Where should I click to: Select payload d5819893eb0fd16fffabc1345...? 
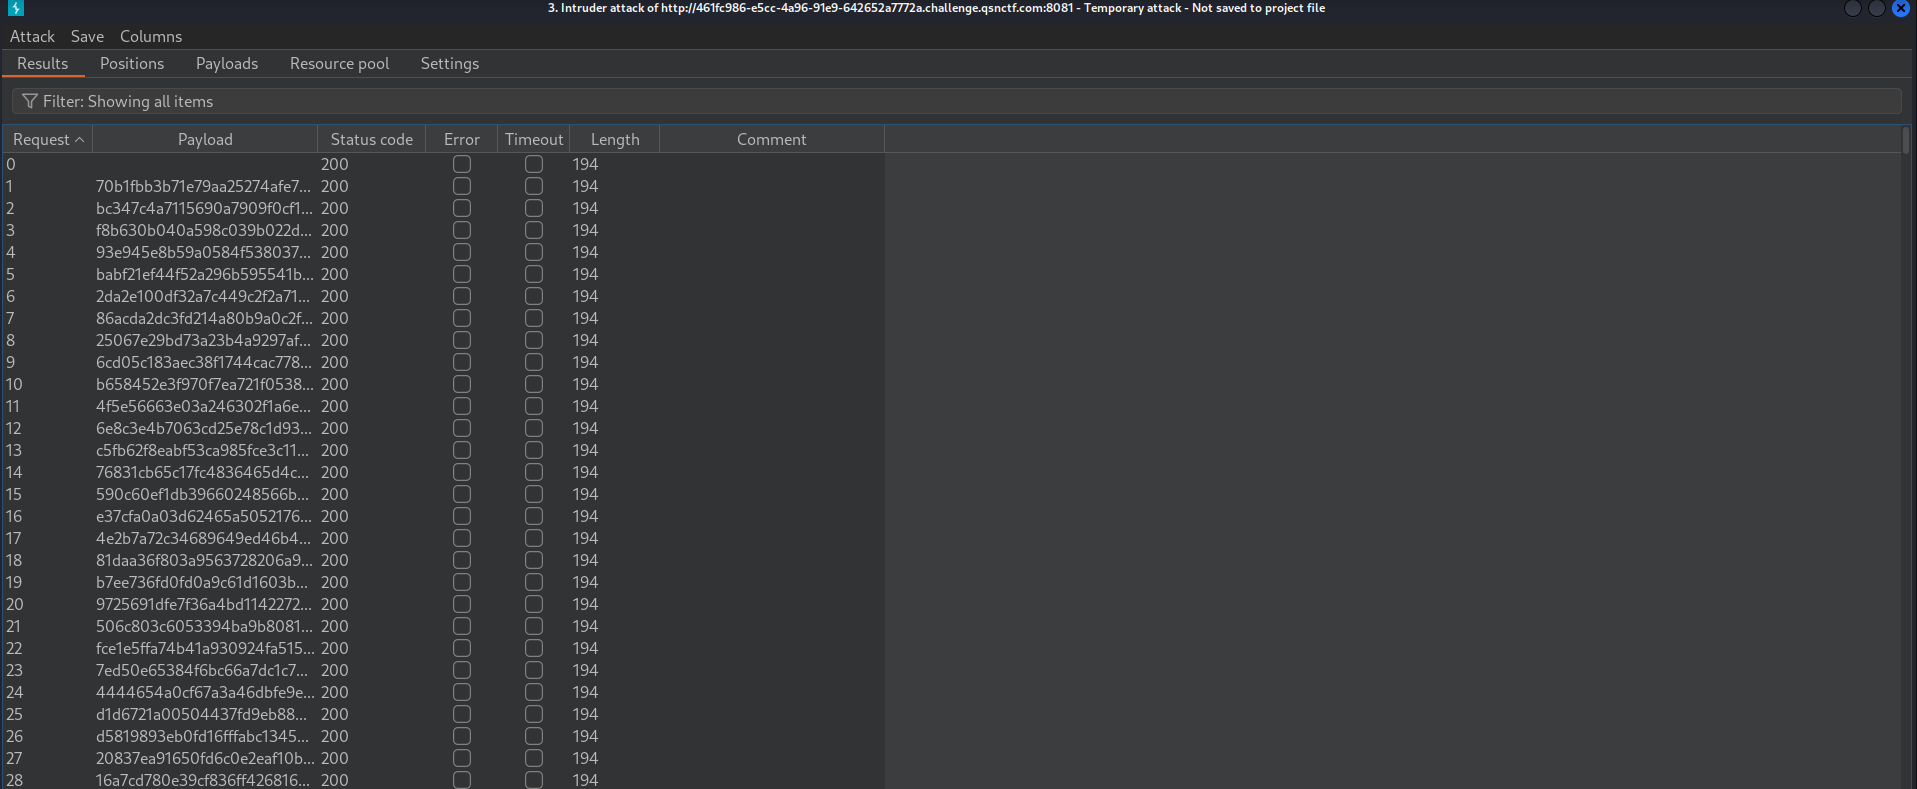click(x=204, y=736)
